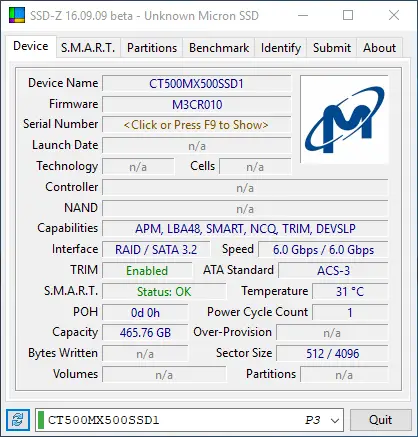
Task: Click the NAND n/a field
Action: (x=245, y=209)
